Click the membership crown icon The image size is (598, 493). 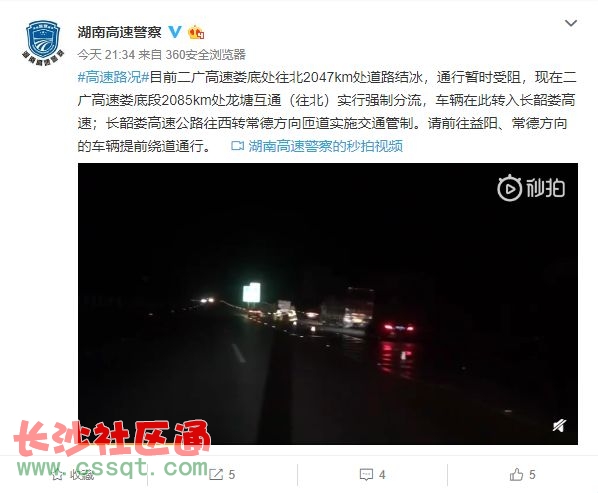coord(196,32)
